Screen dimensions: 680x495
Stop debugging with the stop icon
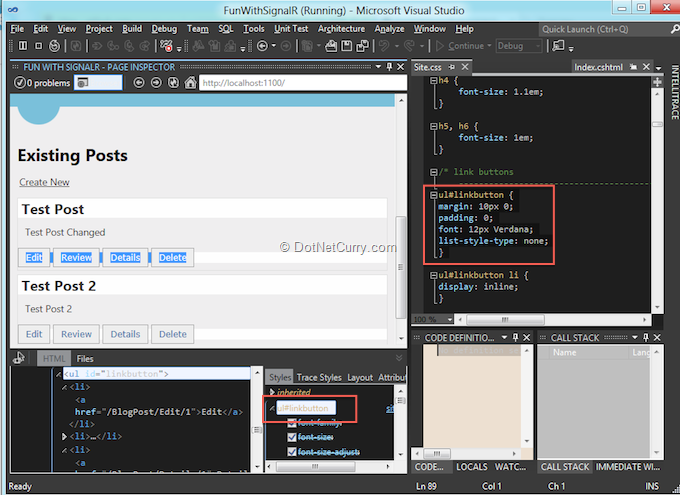pos(39,46)
